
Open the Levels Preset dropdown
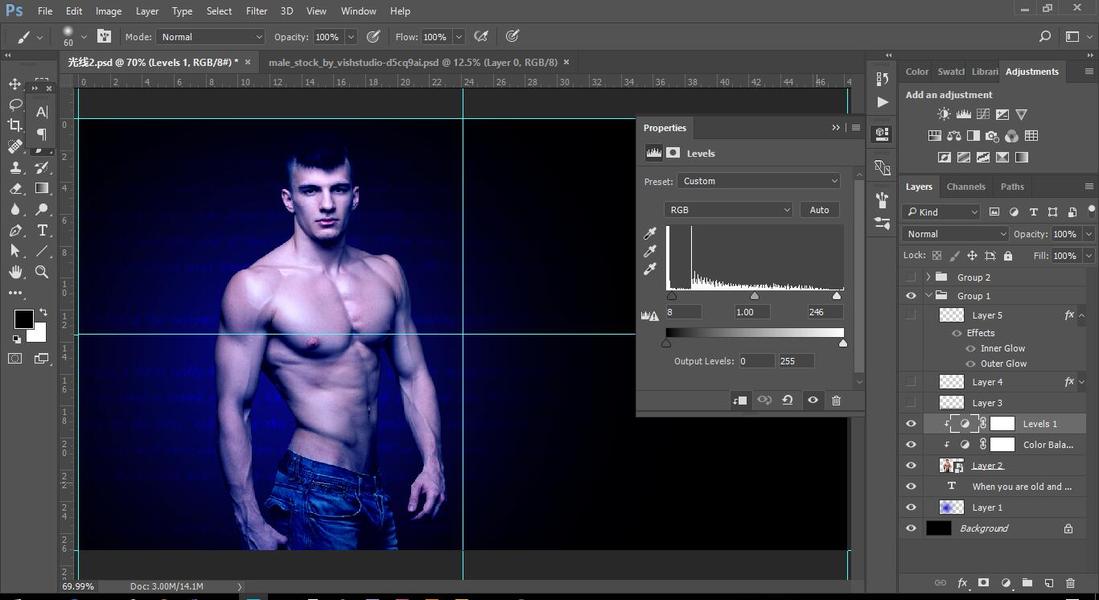tap(759, 181)
